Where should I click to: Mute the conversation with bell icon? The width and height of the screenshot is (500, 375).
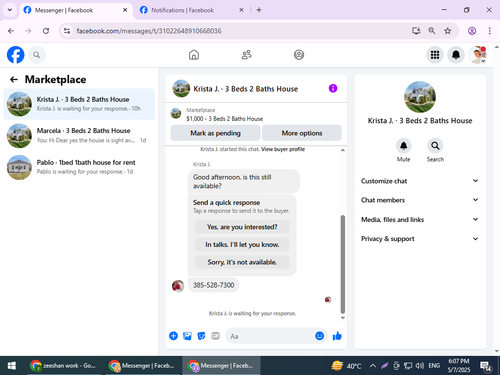click(403, 146)
